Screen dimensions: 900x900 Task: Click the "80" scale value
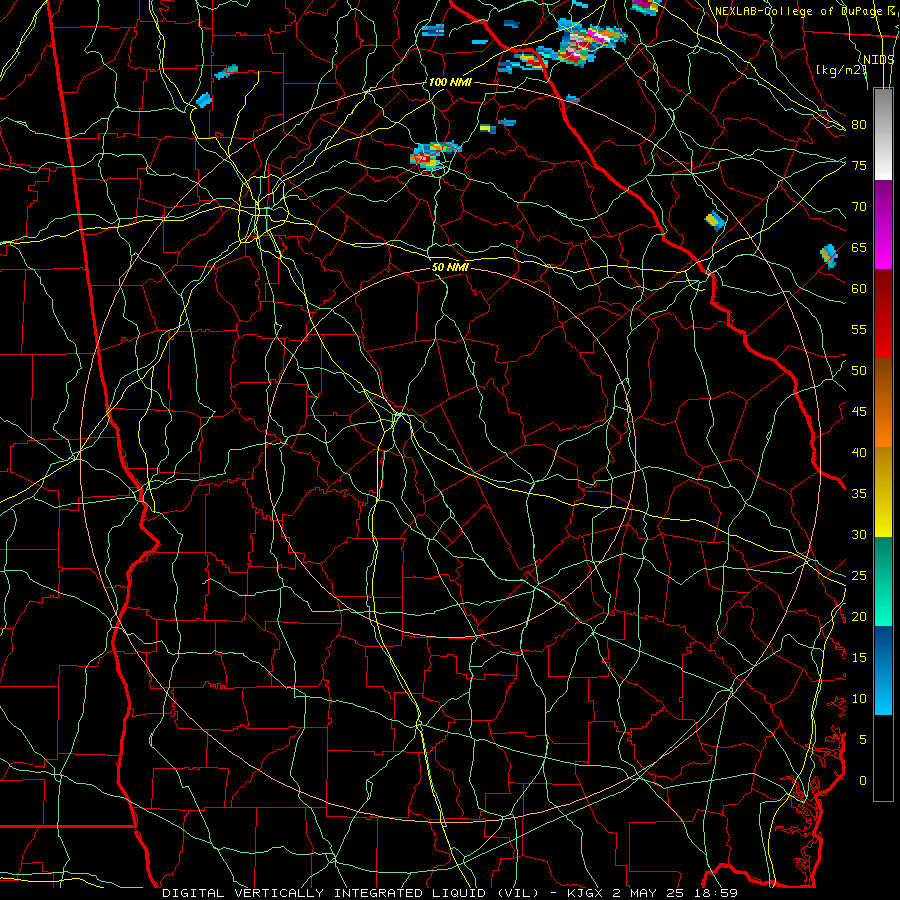(859, 125)
